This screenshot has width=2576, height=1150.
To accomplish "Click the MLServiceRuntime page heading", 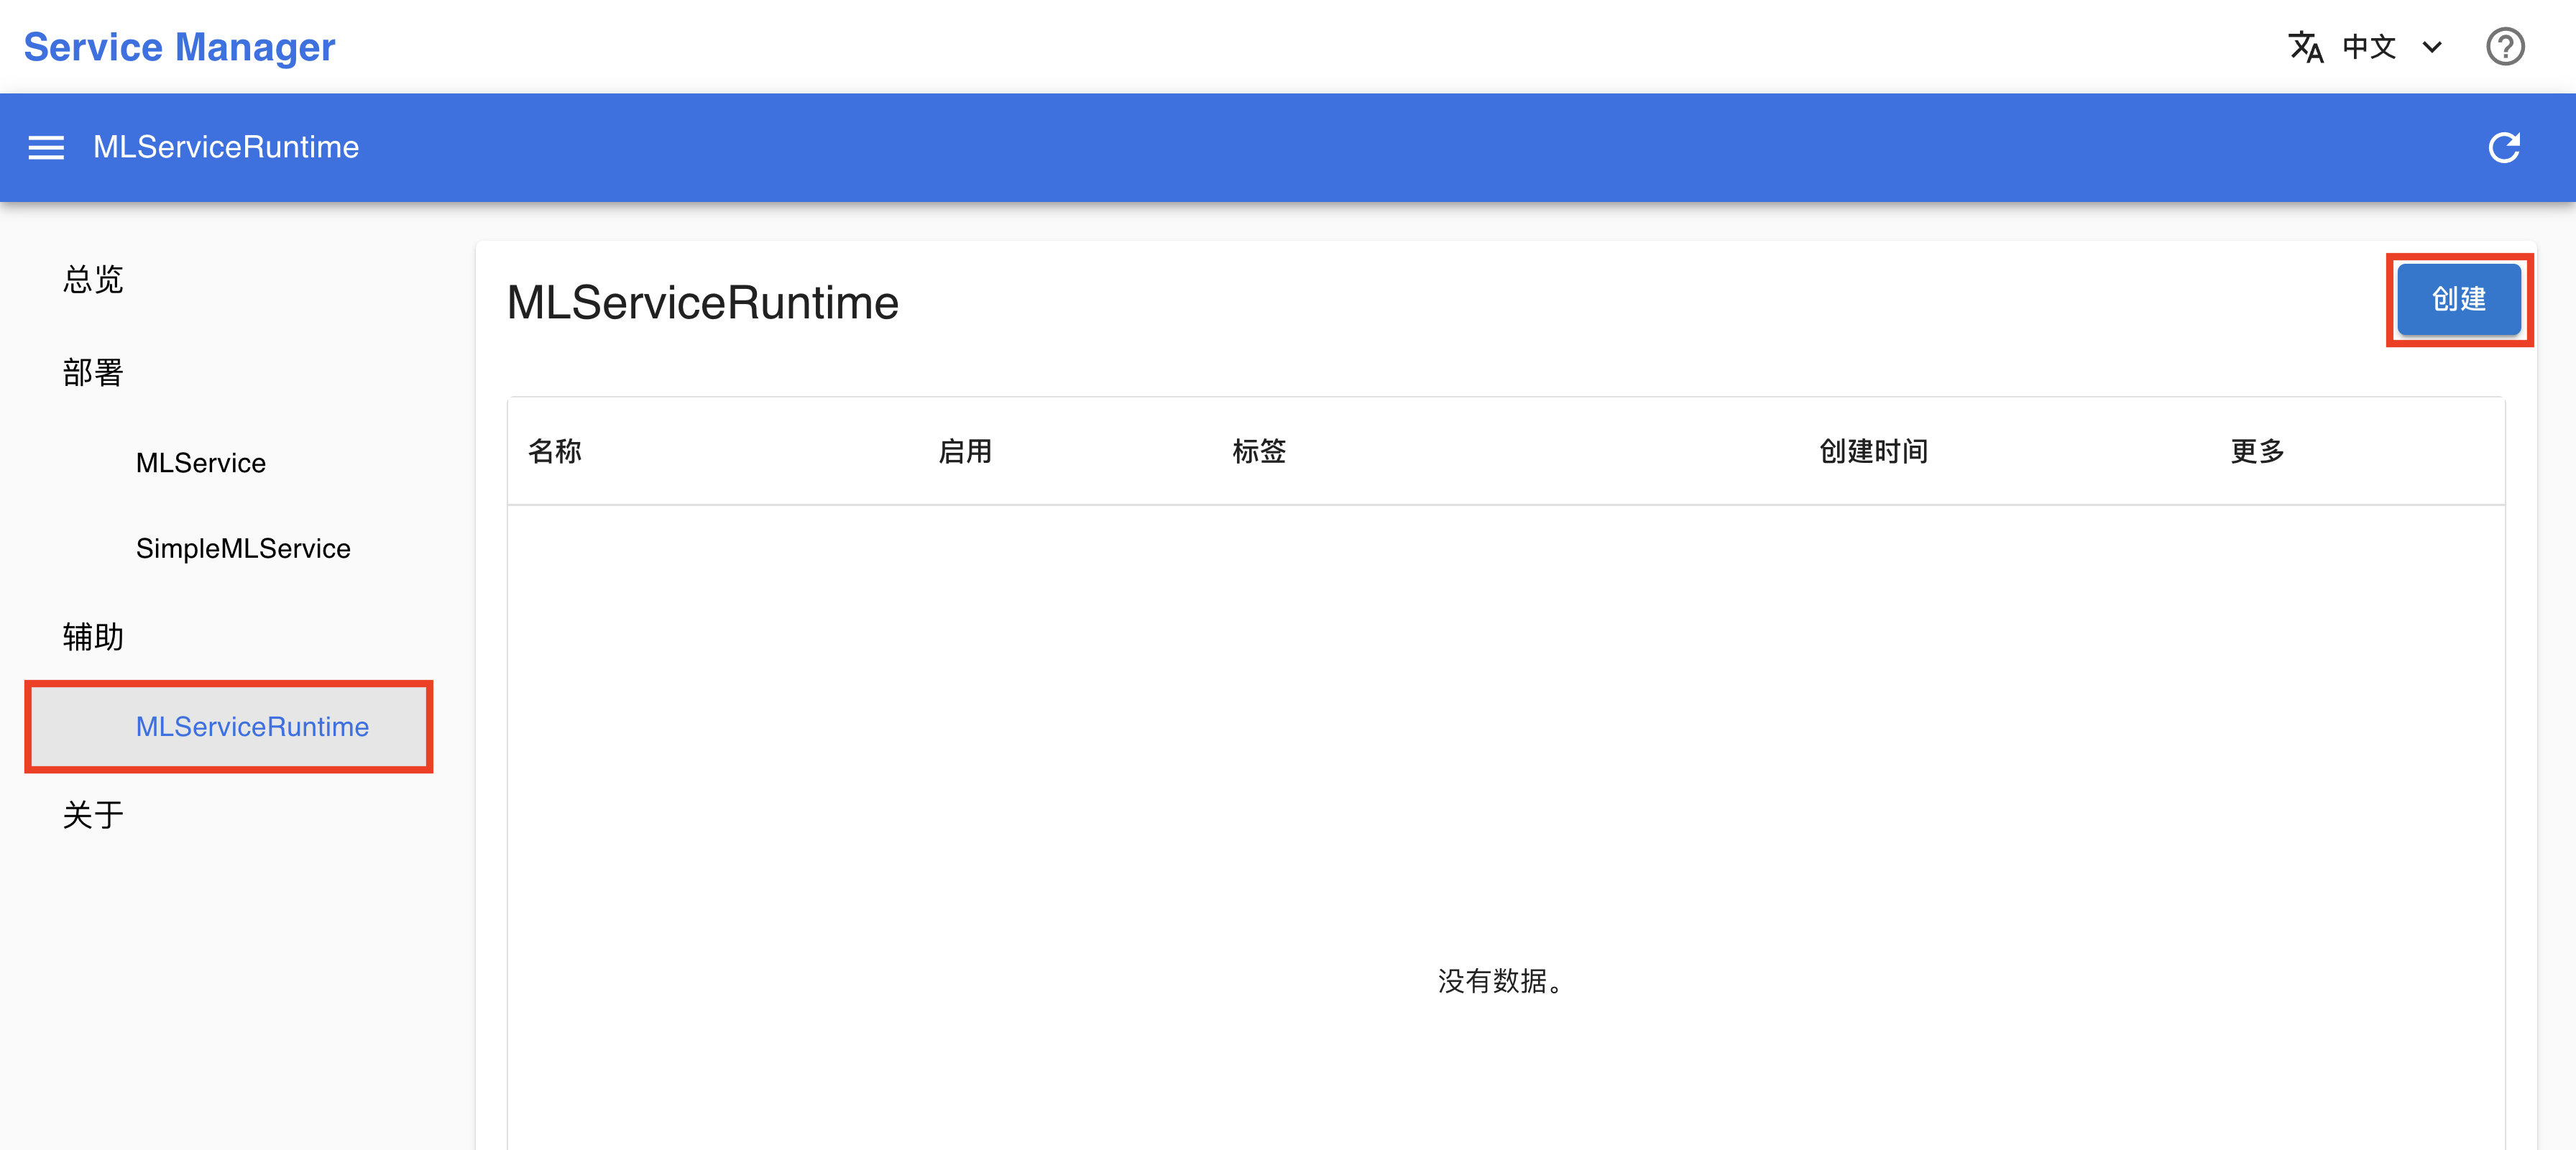I will click(x=702, y=302).
